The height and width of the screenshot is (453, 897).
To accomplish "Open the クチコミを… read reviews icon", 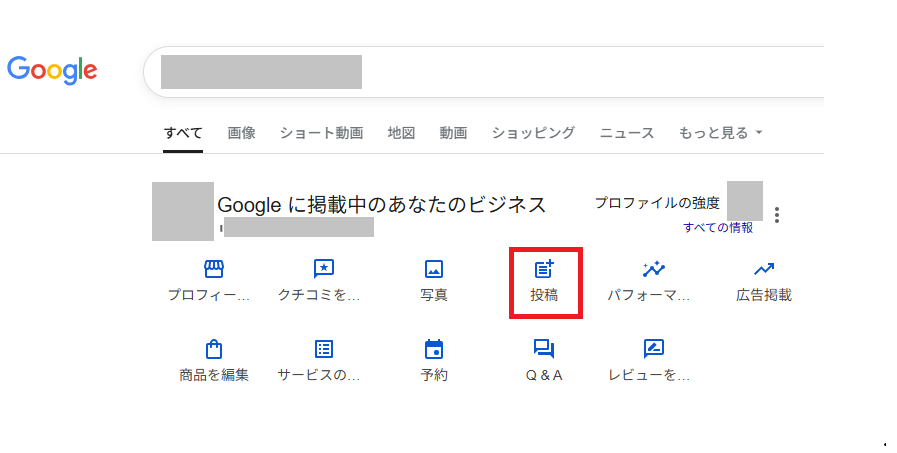I will point(324,269).
